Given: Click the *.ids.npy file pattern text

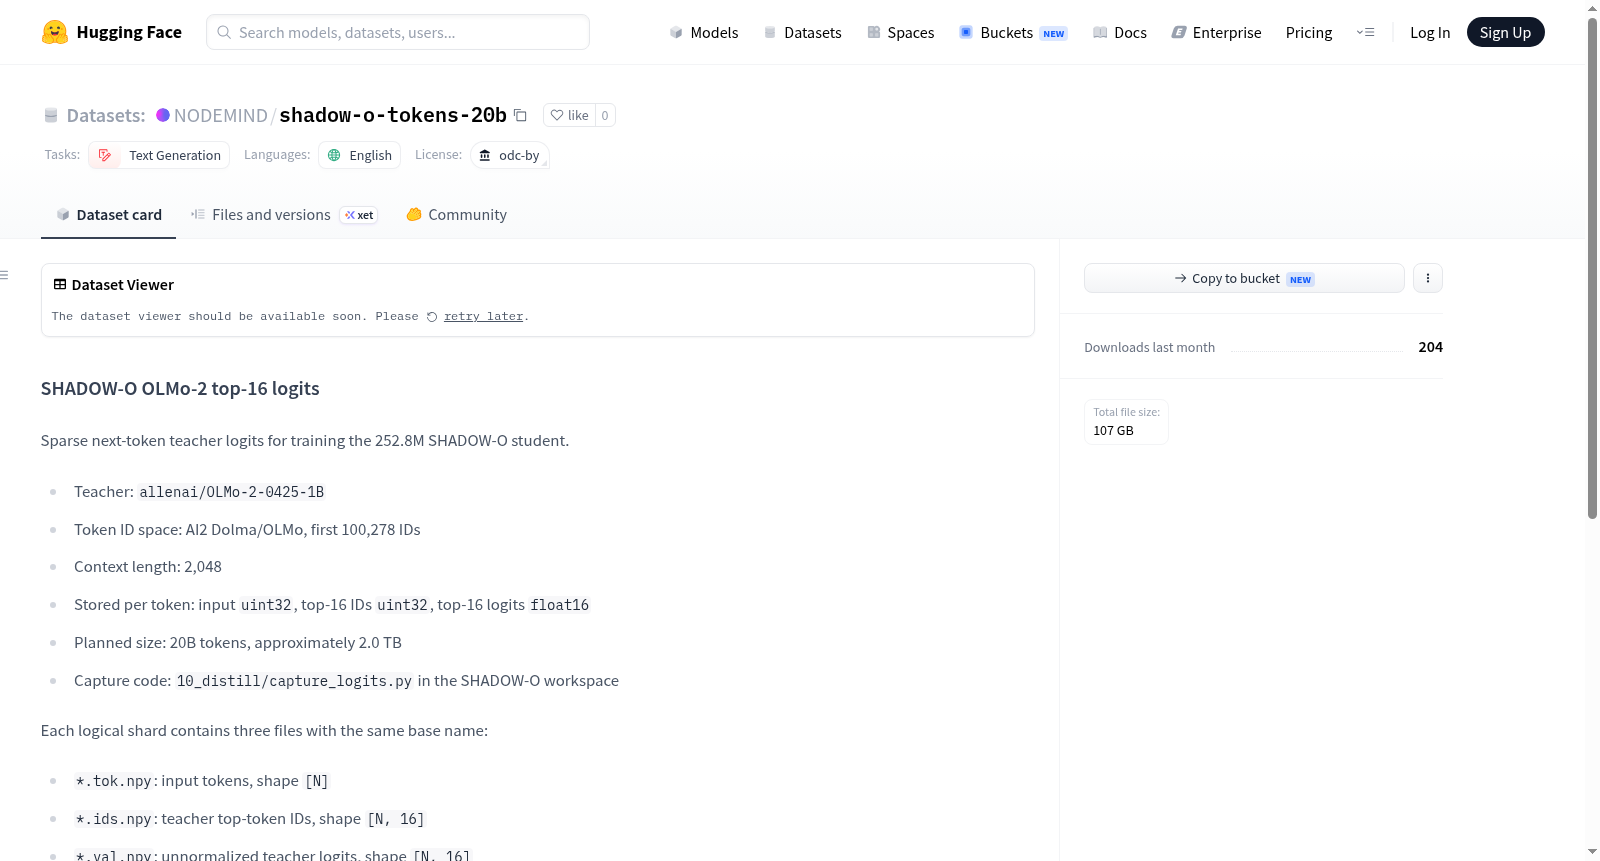Looking at the screenshot, I should click(114, 819).
